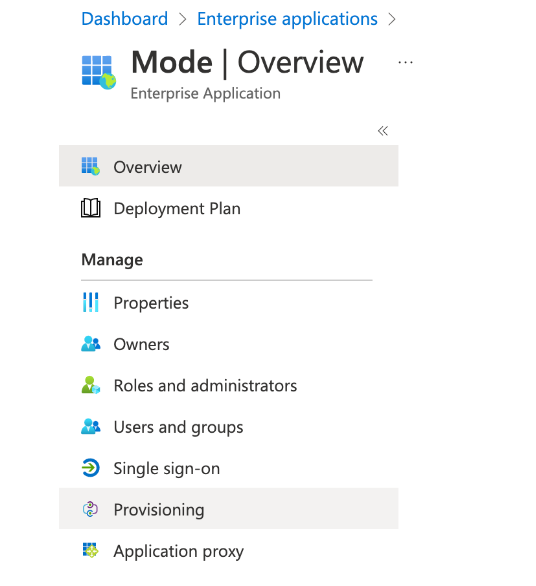This screenshot has height=586, width=536.
Task: Open the ellipsis more options menu
Action: (406, 62)
